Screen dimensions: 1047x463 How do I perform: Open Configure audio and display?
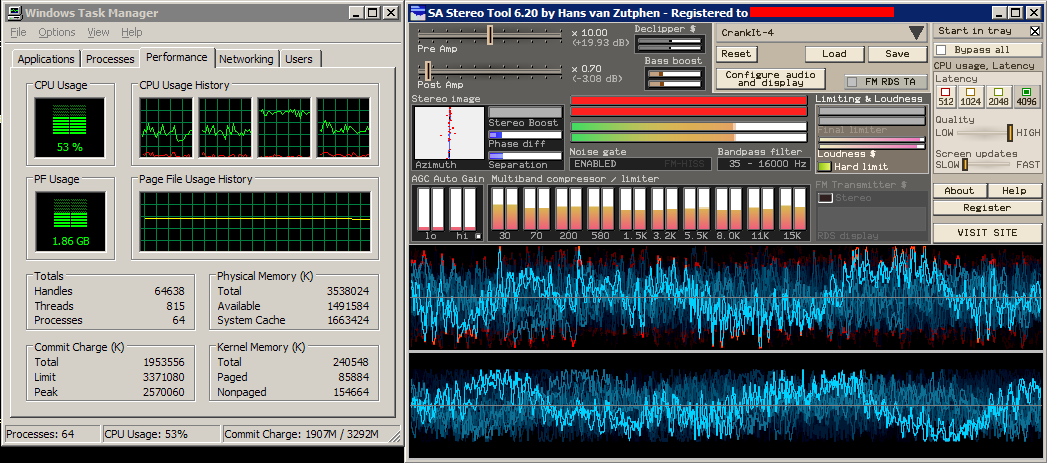pos(771,79)
